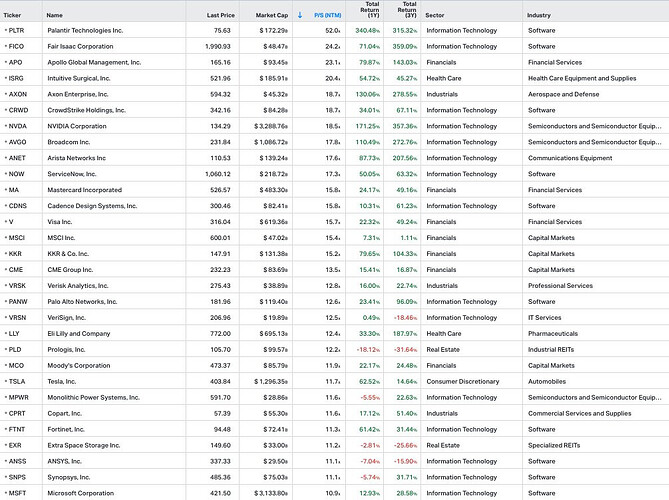Viewport: 669px width, 500px height.
Task: Select the ANSS ticker
Action: [17, 461]
